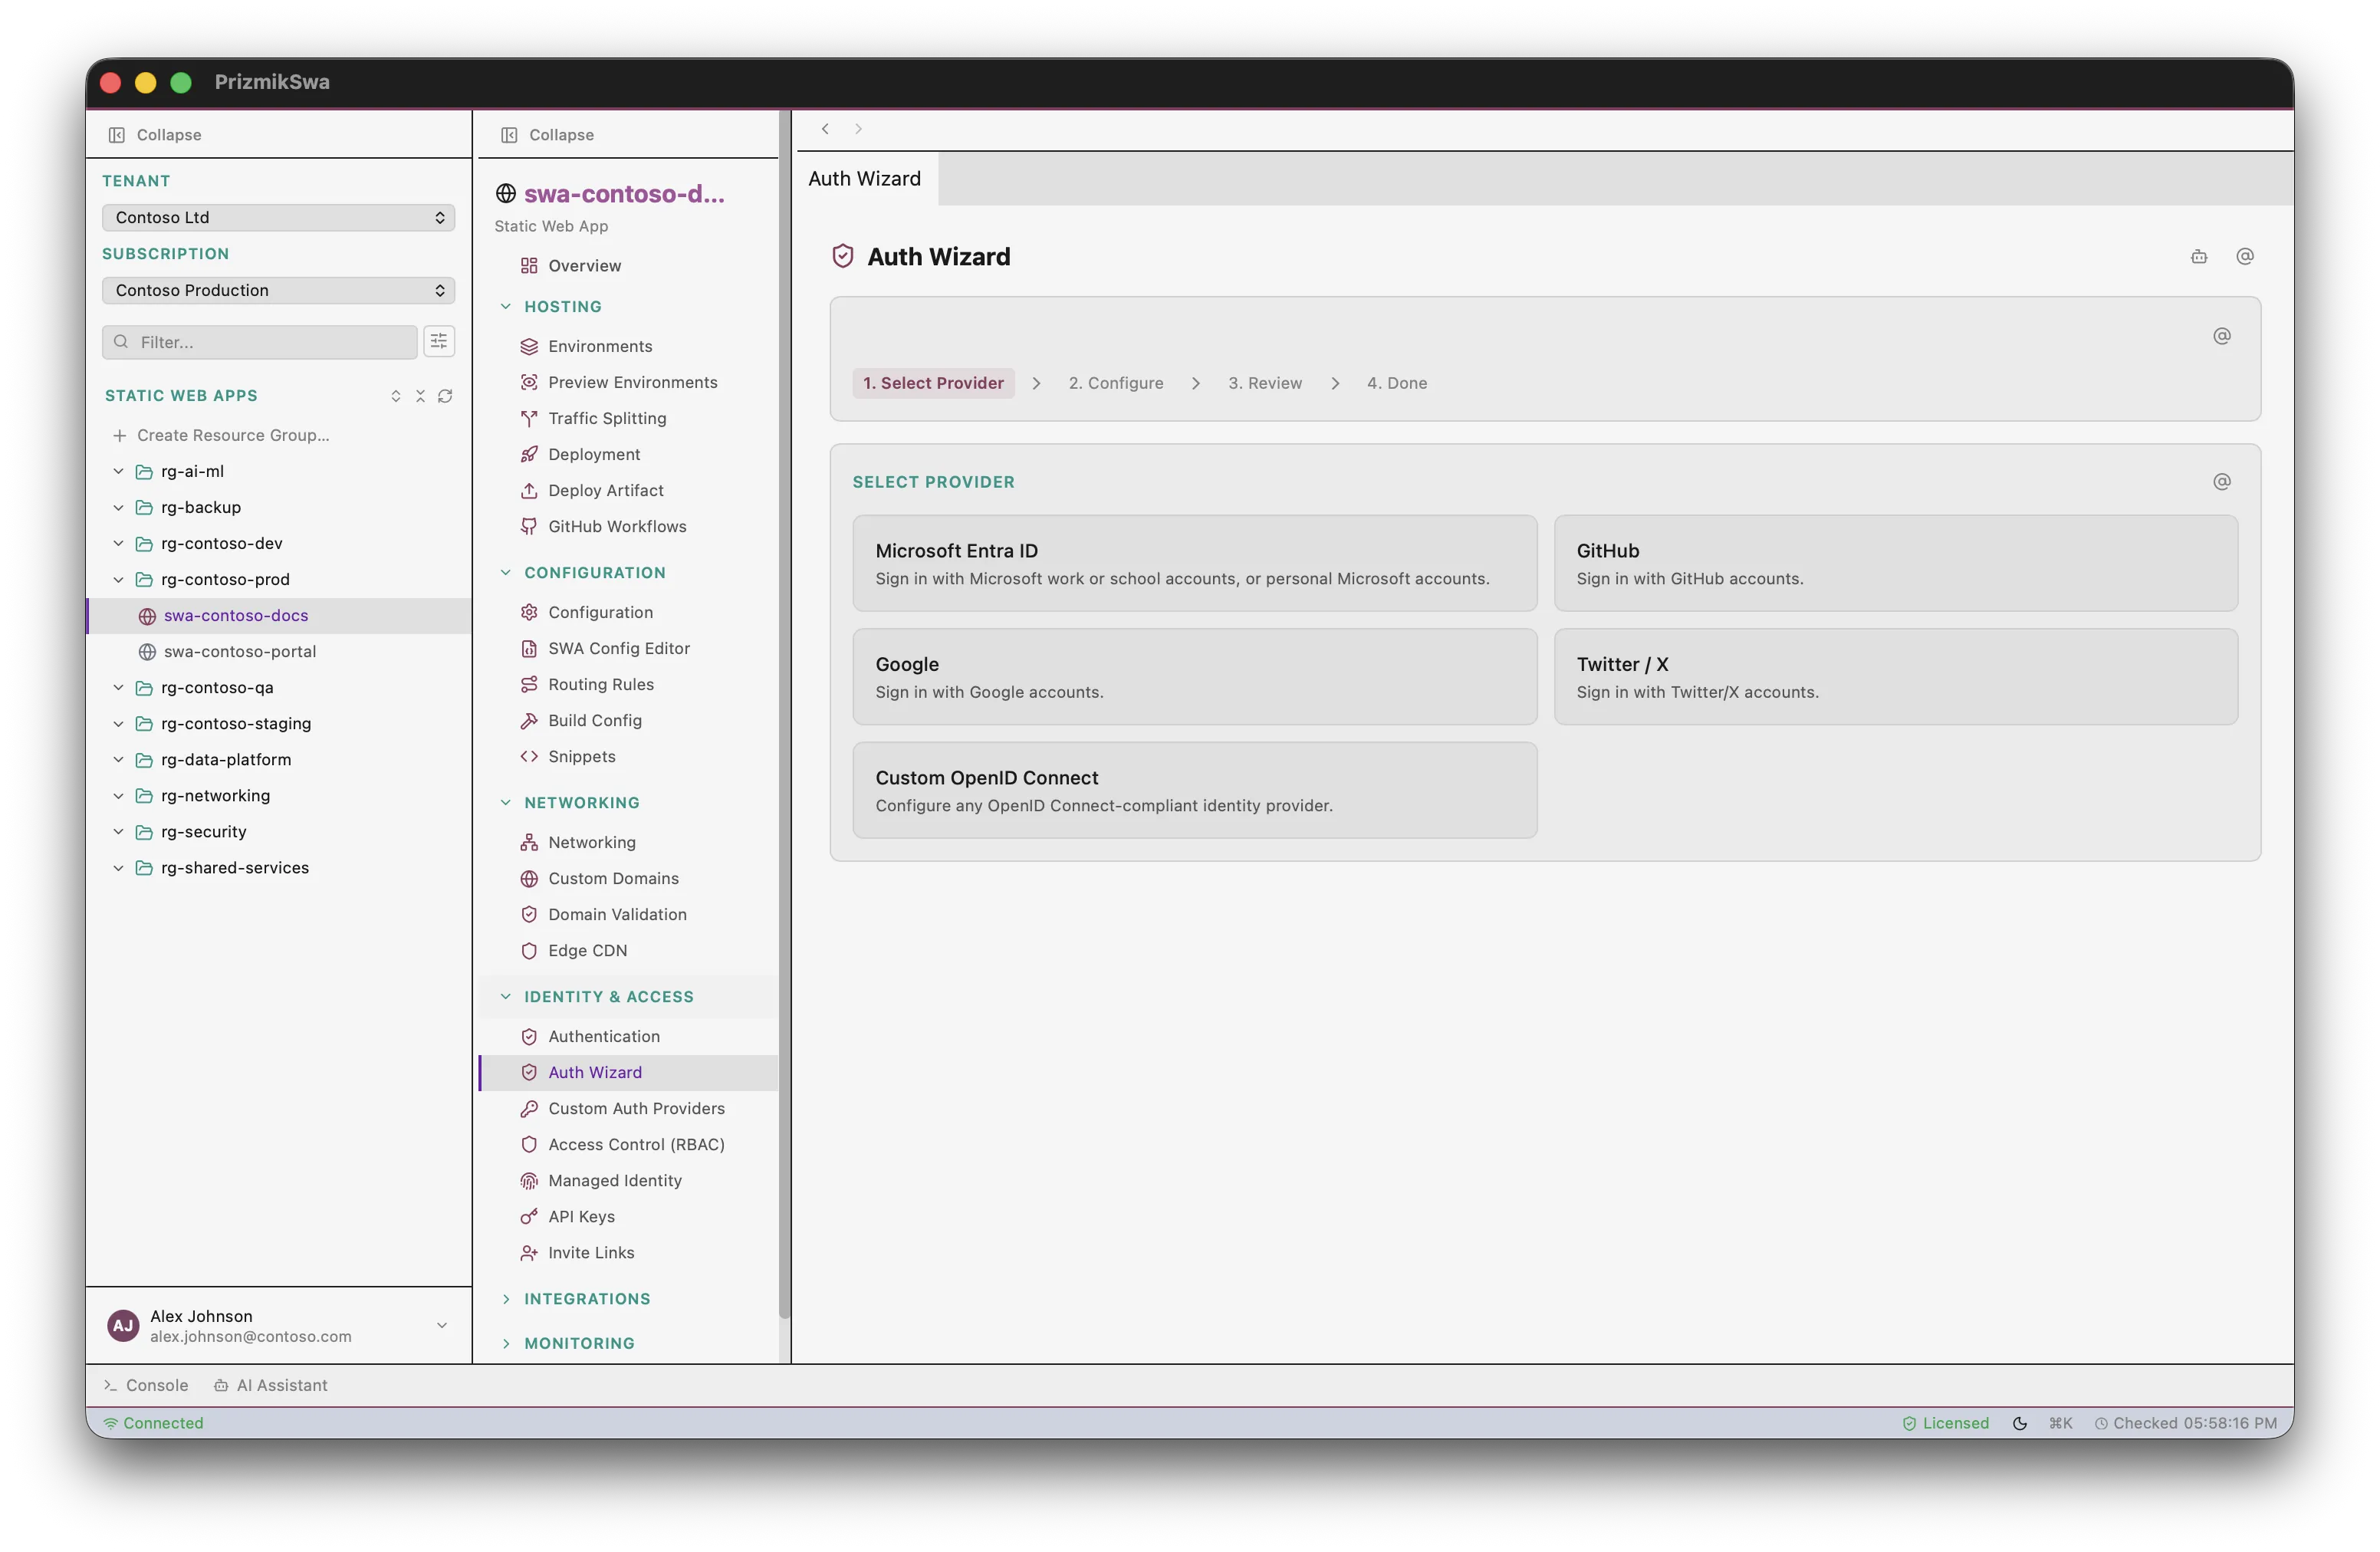Click the collapse-all X icon in Static Web Apps header

420,396
